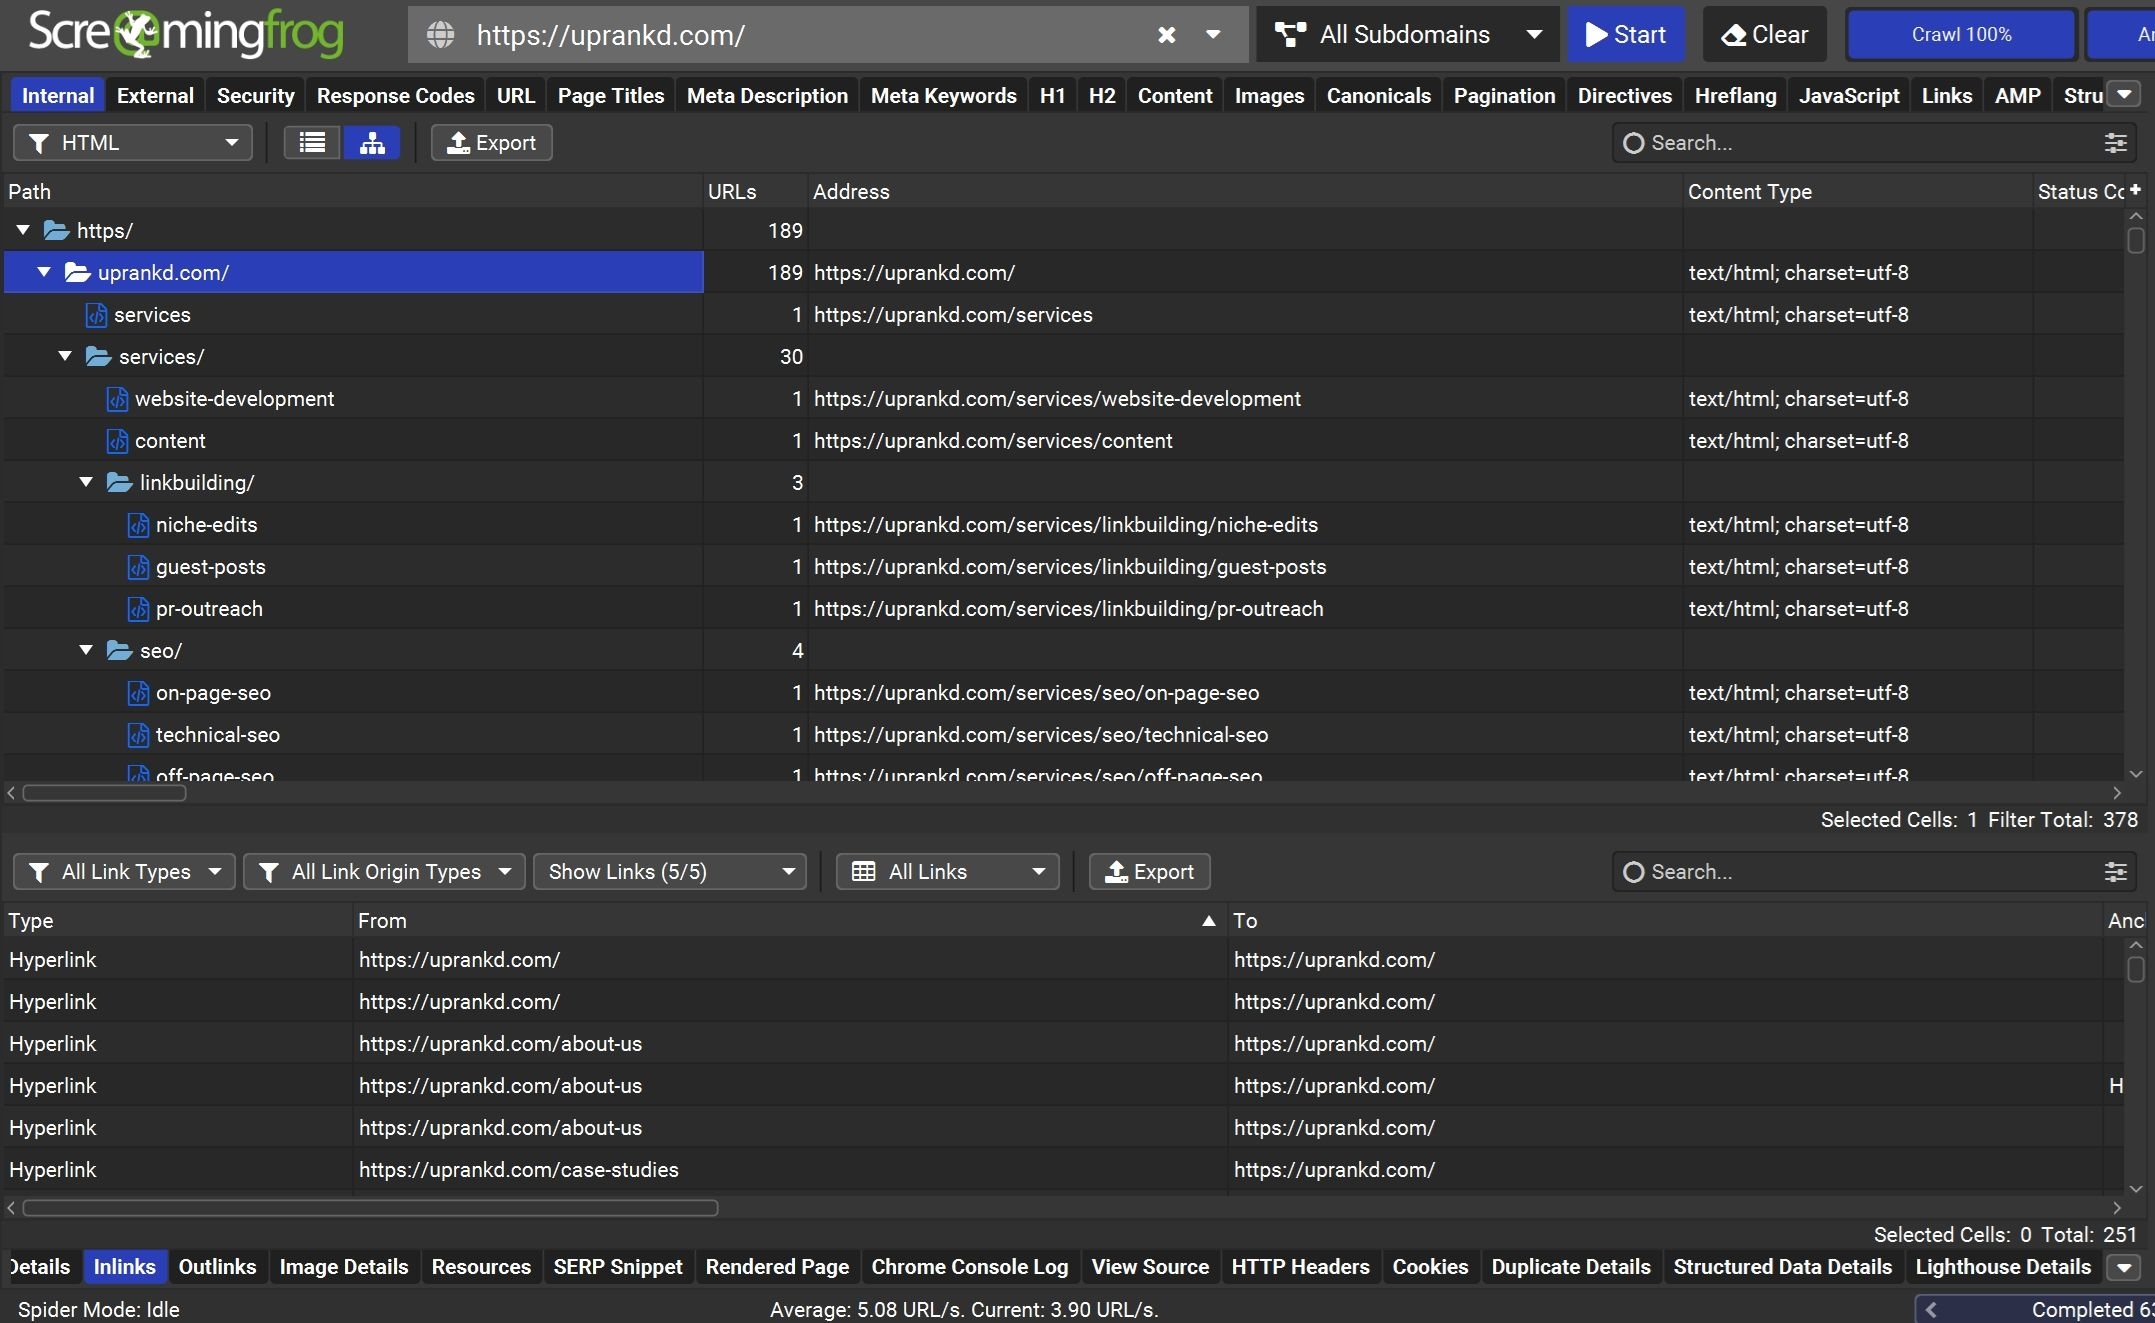This screenshot has width=2155, height=1323.
Task: Open the All Links dropdown
Action: [947, 872]
